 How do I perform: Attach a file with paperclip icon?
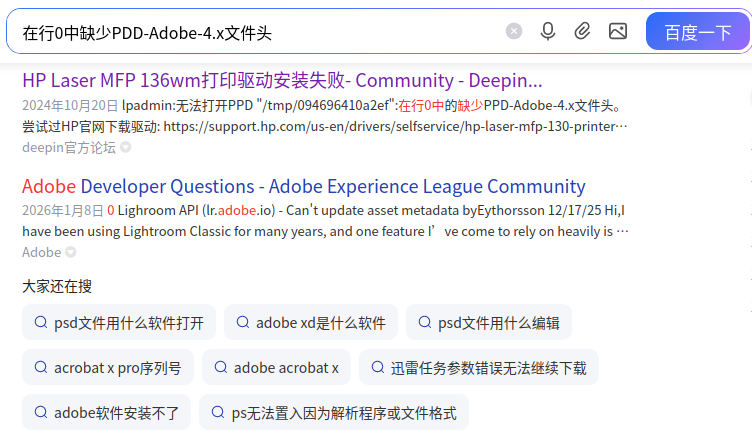click(582, 32)
